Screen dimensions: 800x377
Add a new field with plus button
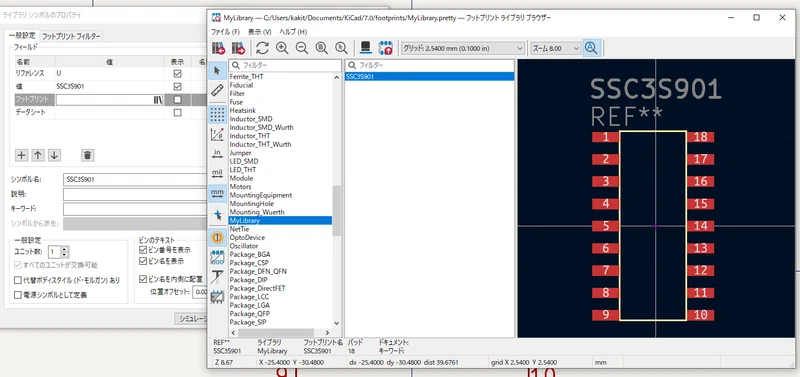pyautogui.click(x=21, y=155)
